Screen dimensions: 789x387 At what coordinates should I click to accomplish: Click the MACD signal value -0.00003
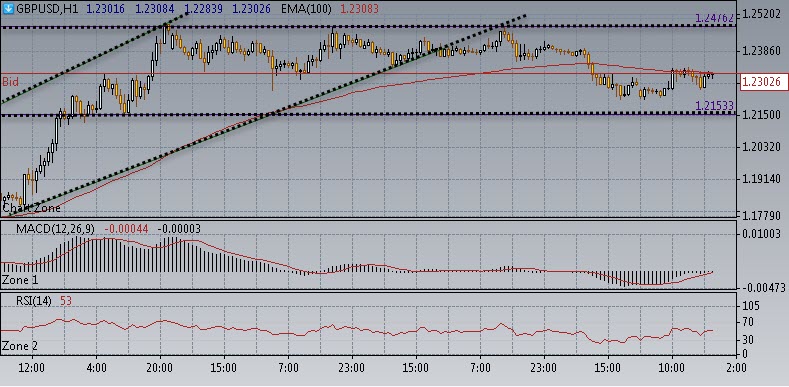coord(179,229)
